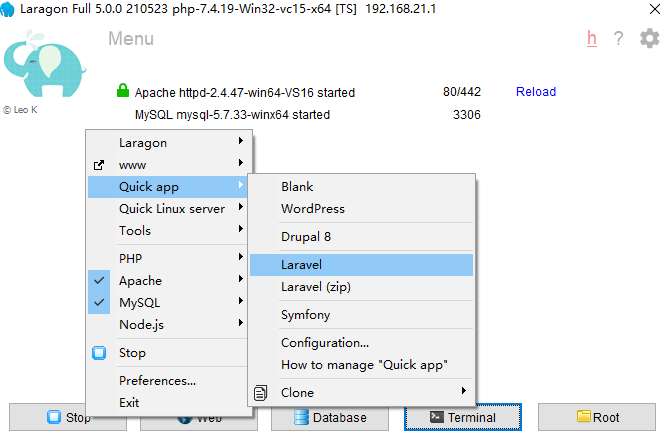
Task: Create a Blank quick app
Action: pyautogui.click(x=361, y=187)
